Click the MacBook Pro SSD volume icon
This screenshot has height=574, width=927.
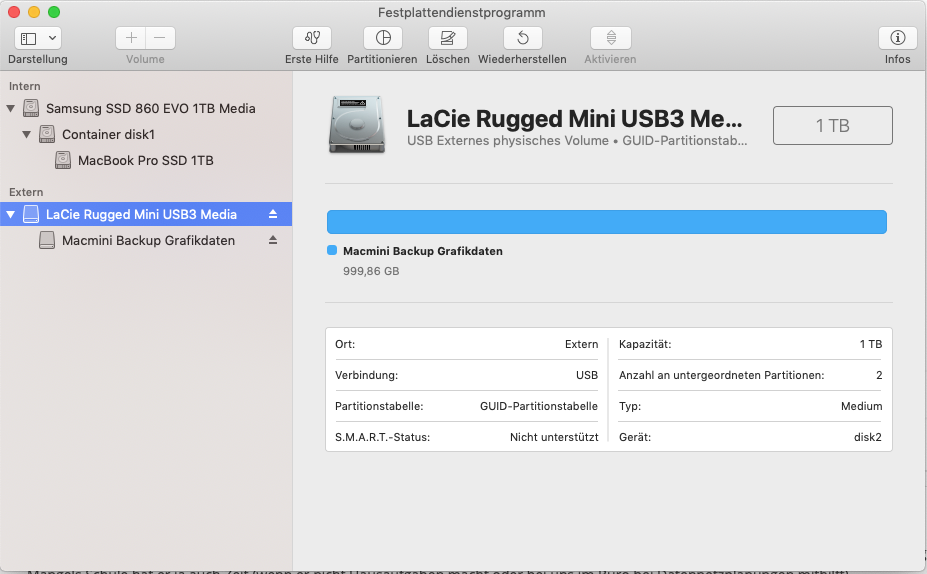[63, 160]
